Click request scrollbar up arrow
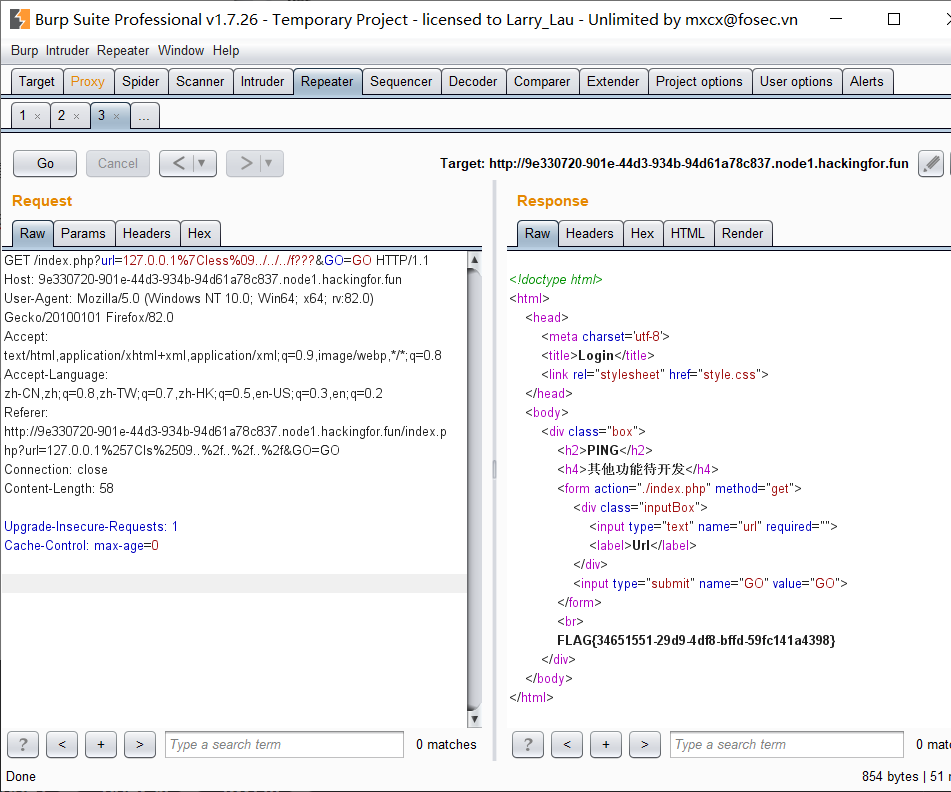Viewport: 951px width, 792px height. point(474,260)
